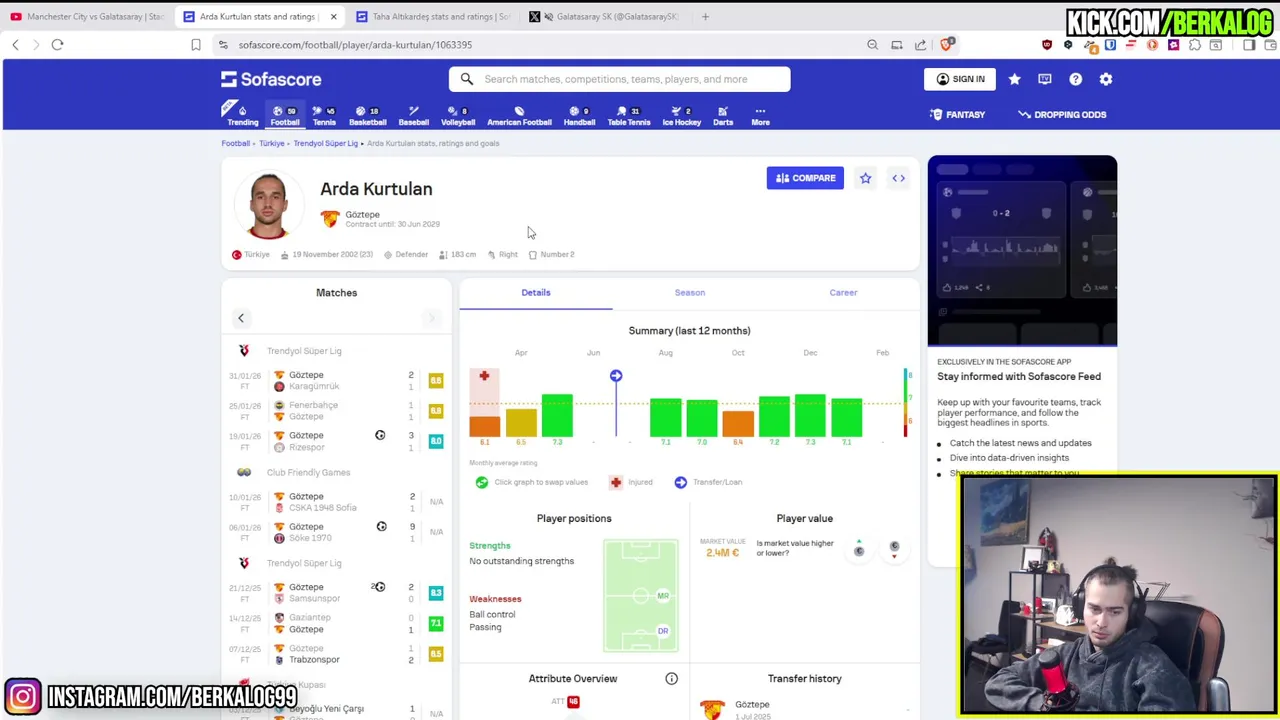Image resolution: width=1280 pixels, height=720 pixels.
Task: Click the browser zoom magnifier icon
Action: pyautogui.click(x=872, y=44)
